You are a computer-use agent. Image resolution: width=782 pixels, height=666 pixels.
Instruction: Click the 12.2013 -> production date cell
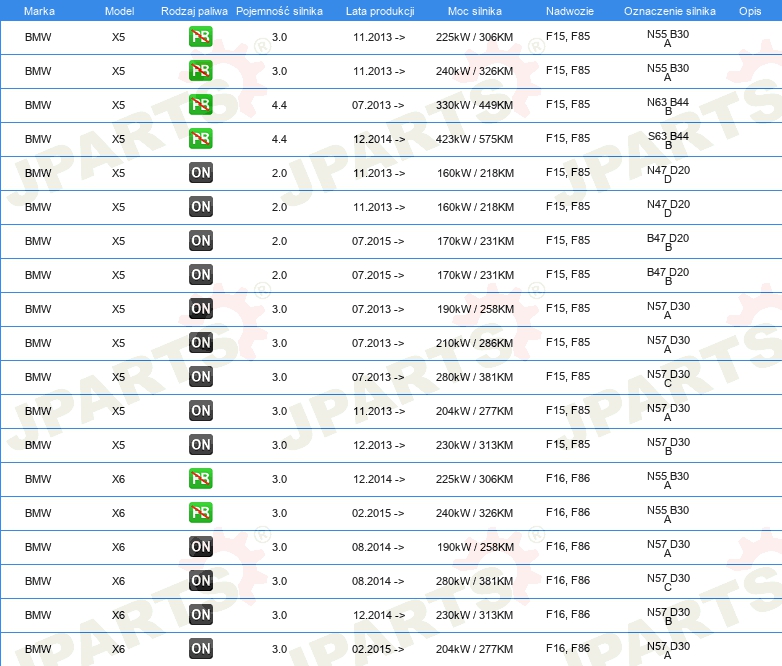pyautogui.click(x=379, y=445)
